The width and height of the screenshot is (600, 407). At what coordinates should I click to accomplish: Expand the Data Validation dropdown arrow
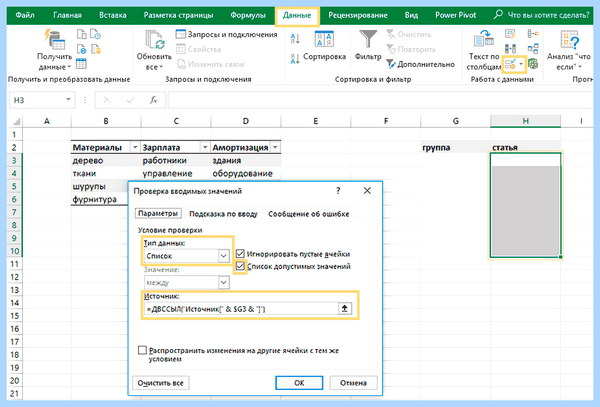pos(521,64)
